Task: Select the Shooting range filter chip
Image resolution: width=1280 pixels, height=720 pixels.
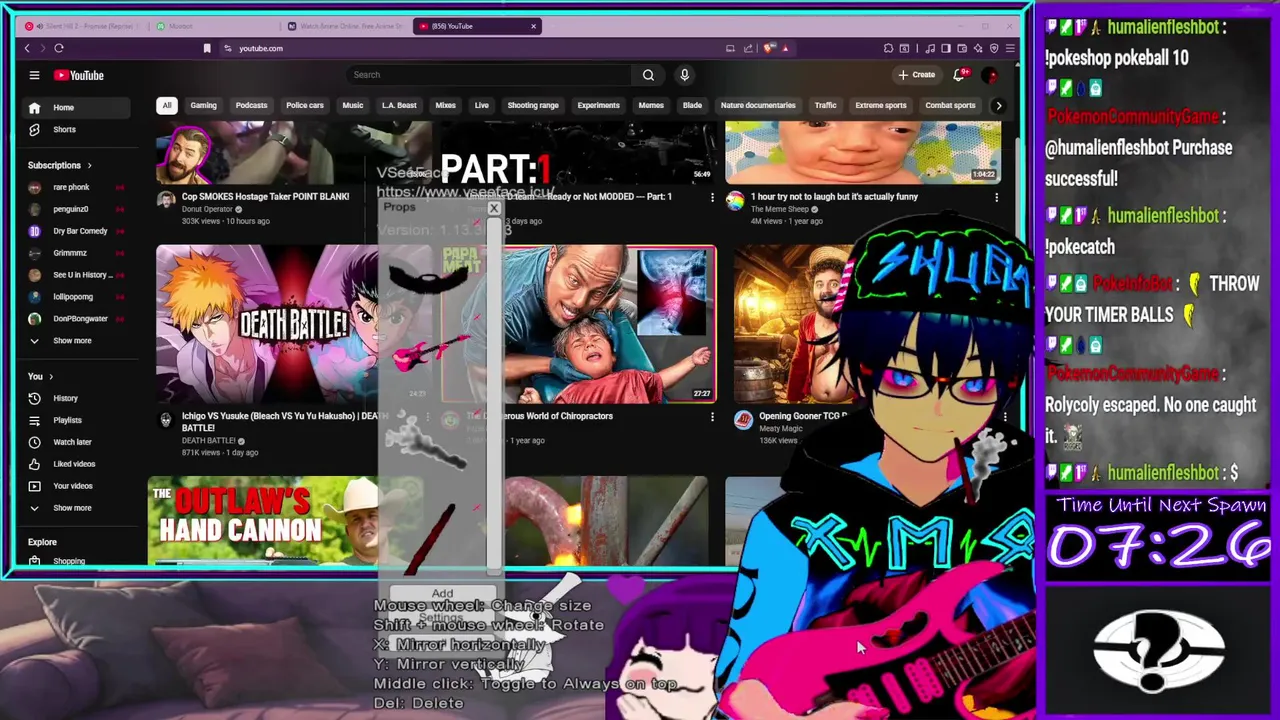Action: pos(533,105)
